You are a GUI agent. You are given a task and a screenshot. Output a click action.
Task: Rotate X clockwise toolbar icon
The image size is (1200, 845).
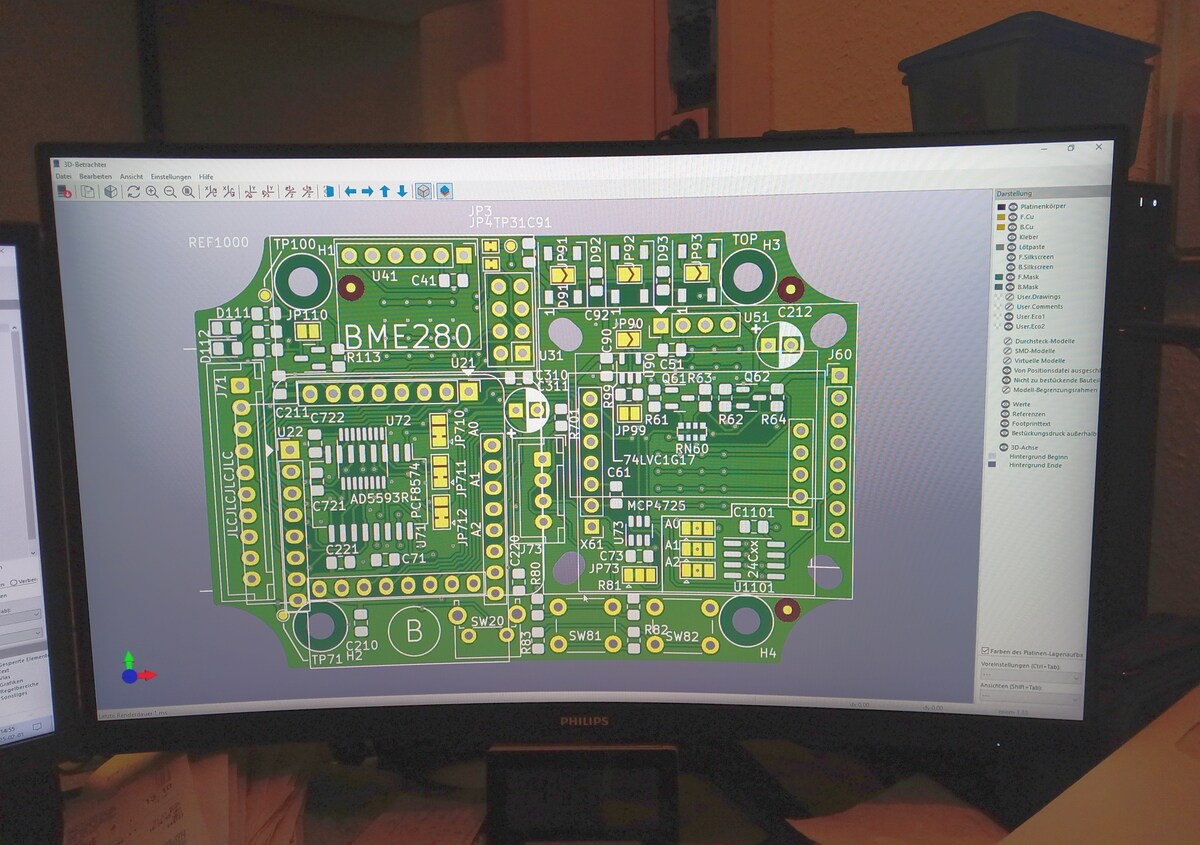click(210, 192)
